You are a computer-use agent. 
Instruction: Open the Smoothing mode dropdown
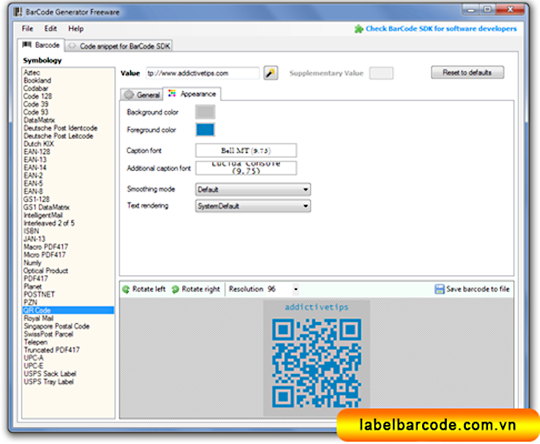[253, 189]
